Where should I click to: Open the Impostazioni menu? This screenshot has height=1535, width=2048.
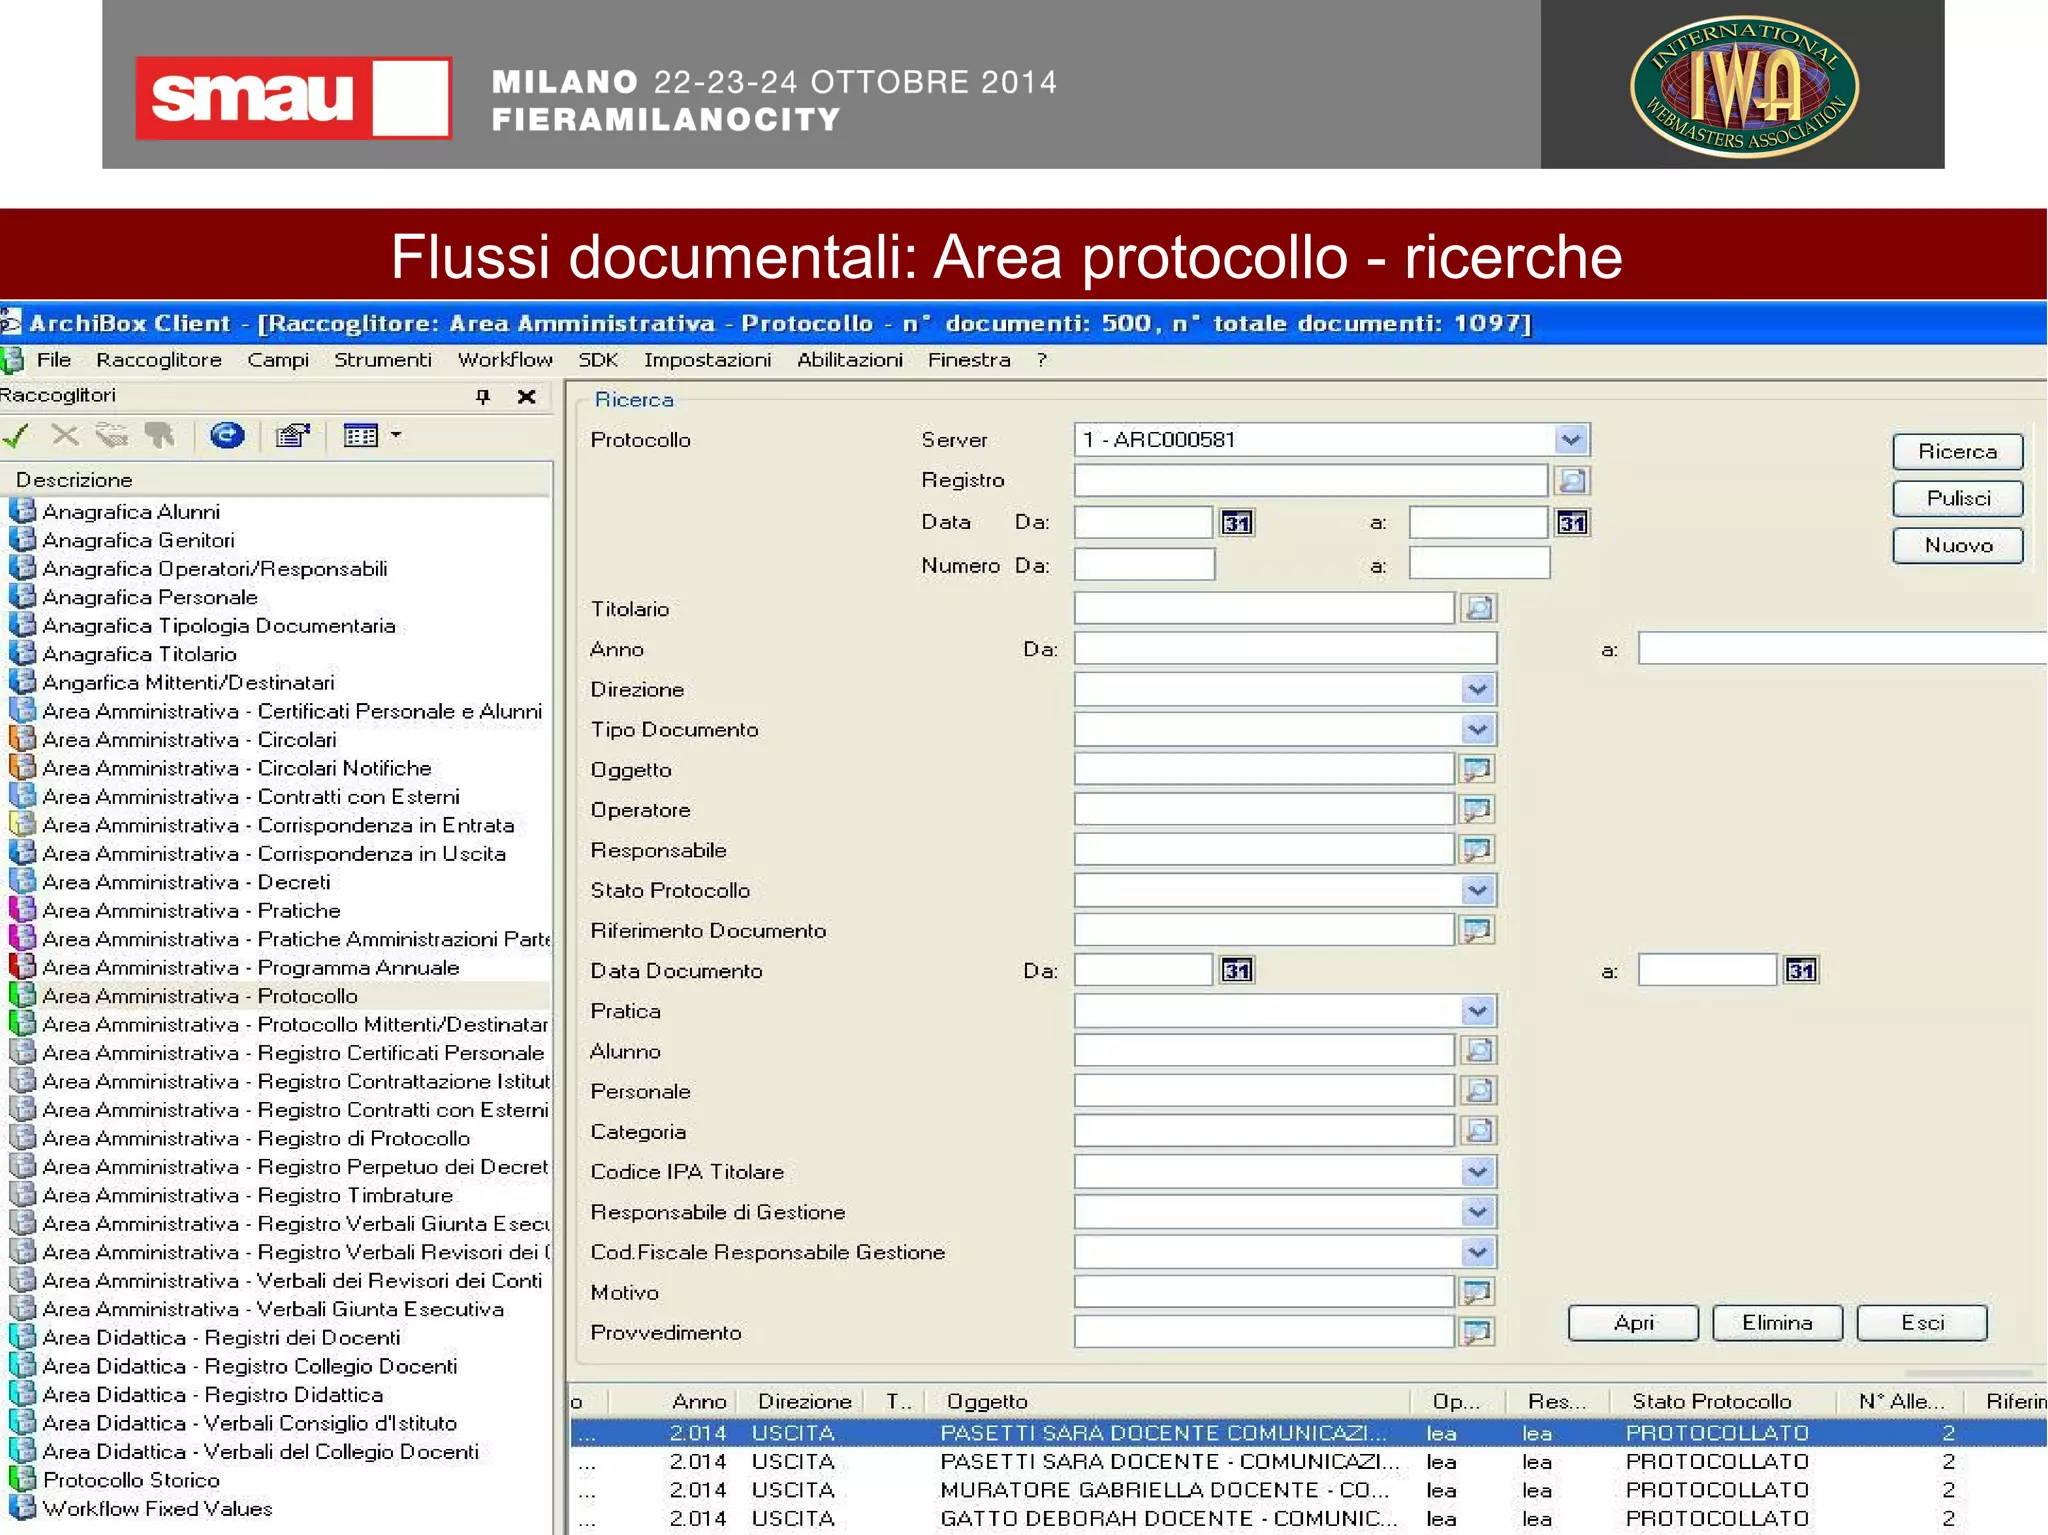pyautogui.click(x=707, y=360)
